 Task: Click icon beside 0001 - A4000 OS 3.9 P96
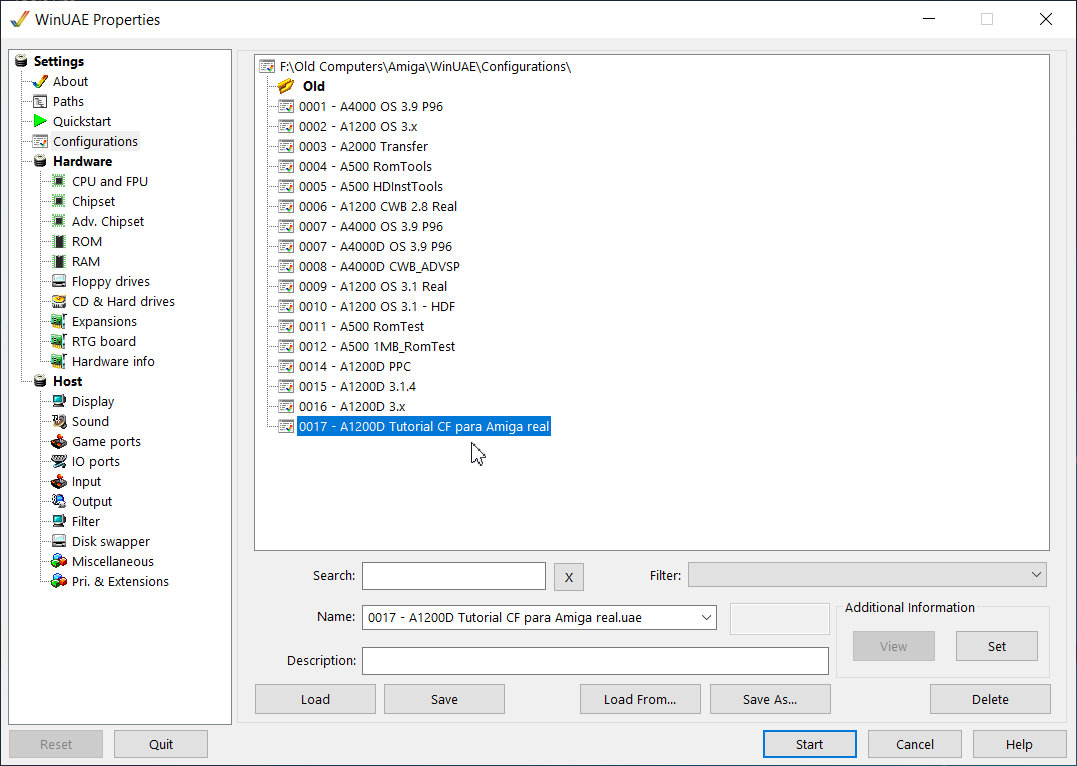coord(286,106)
